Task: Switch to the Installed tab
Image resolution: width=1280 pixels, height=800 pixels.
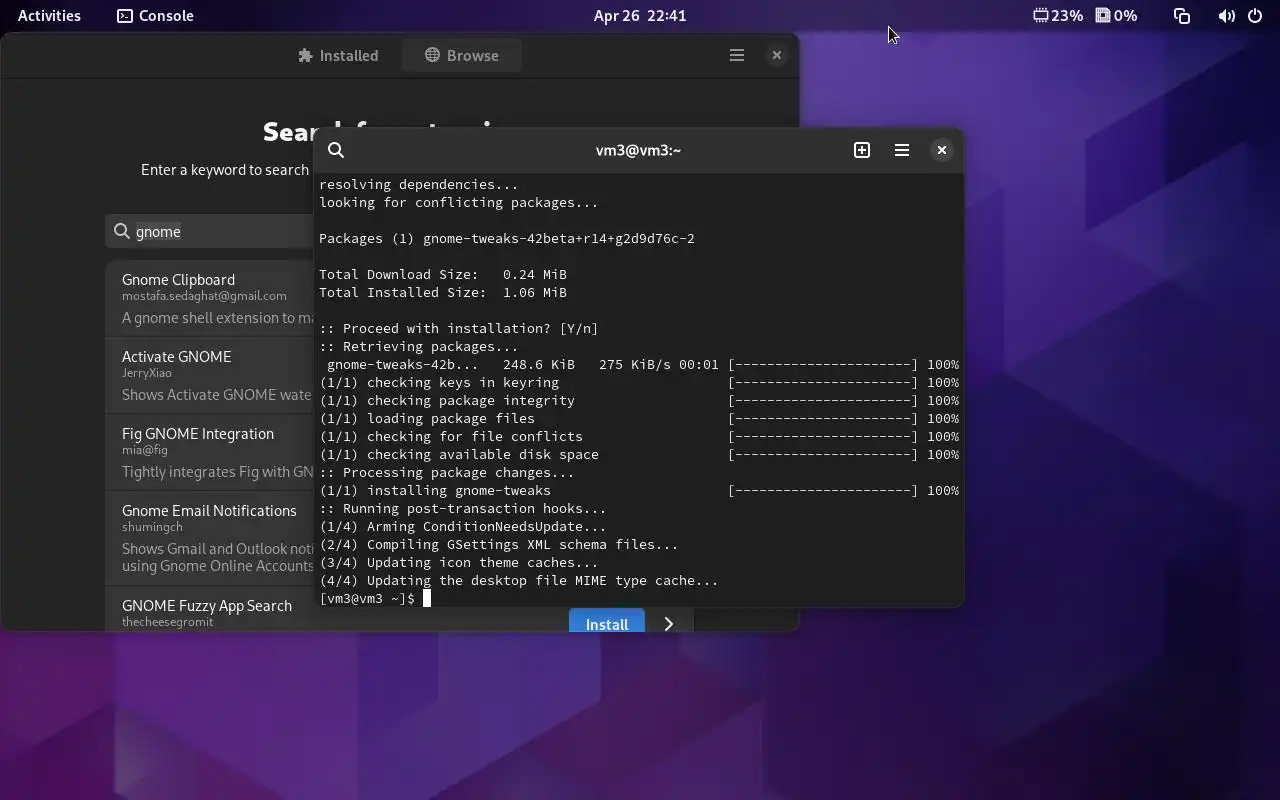Action: click(339, 55)
